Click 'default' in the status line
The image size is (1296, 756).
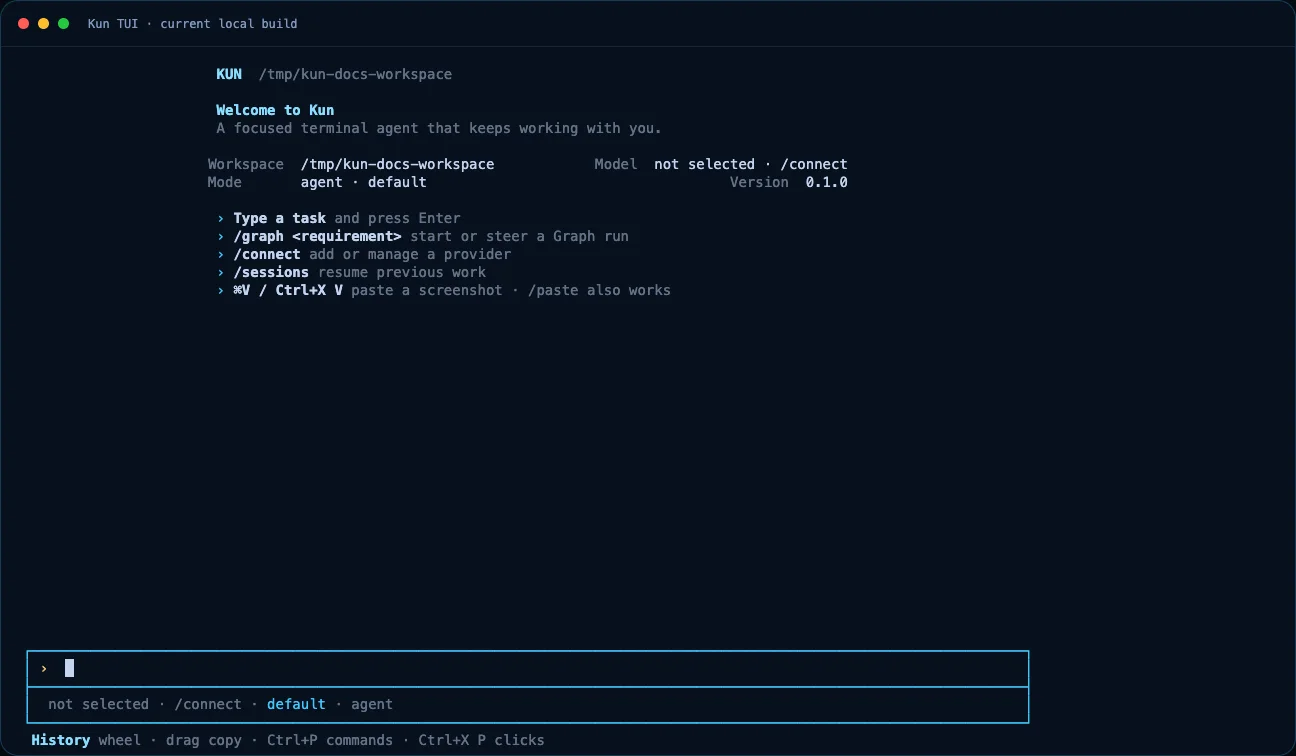click(x=296, y=704)
